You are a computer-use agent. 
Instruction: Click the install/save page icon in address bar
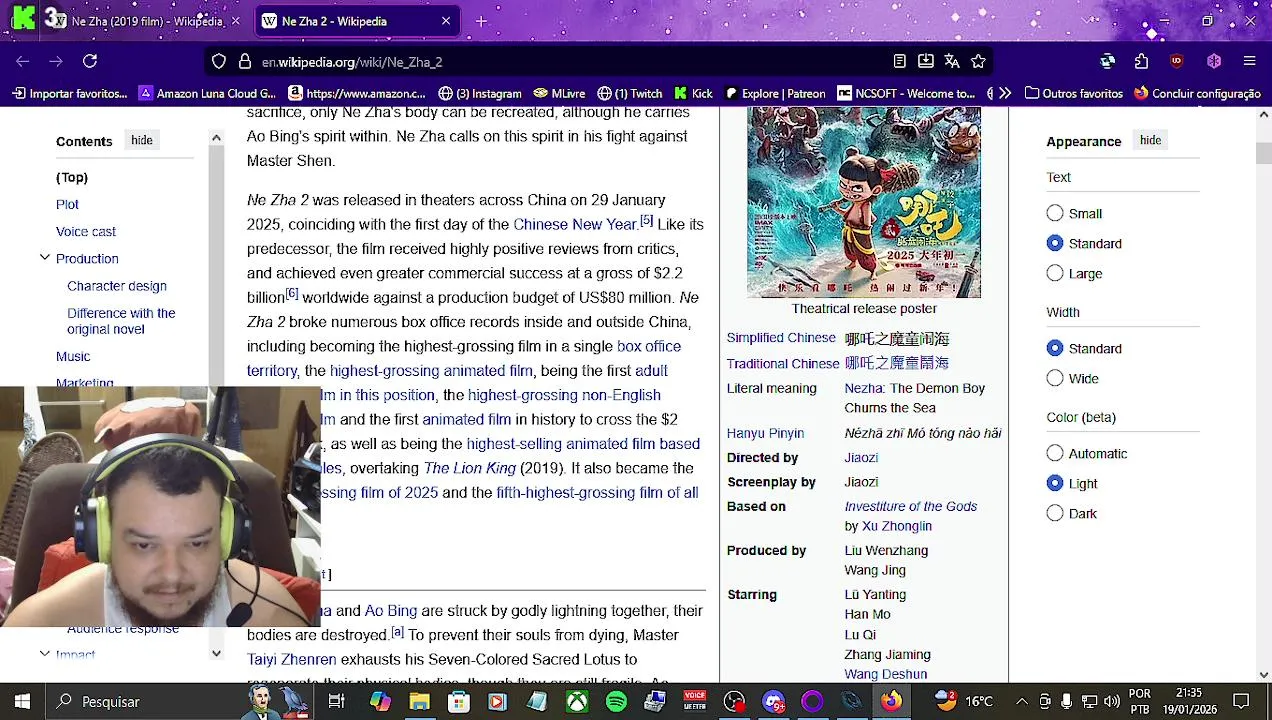pos(926,61)
